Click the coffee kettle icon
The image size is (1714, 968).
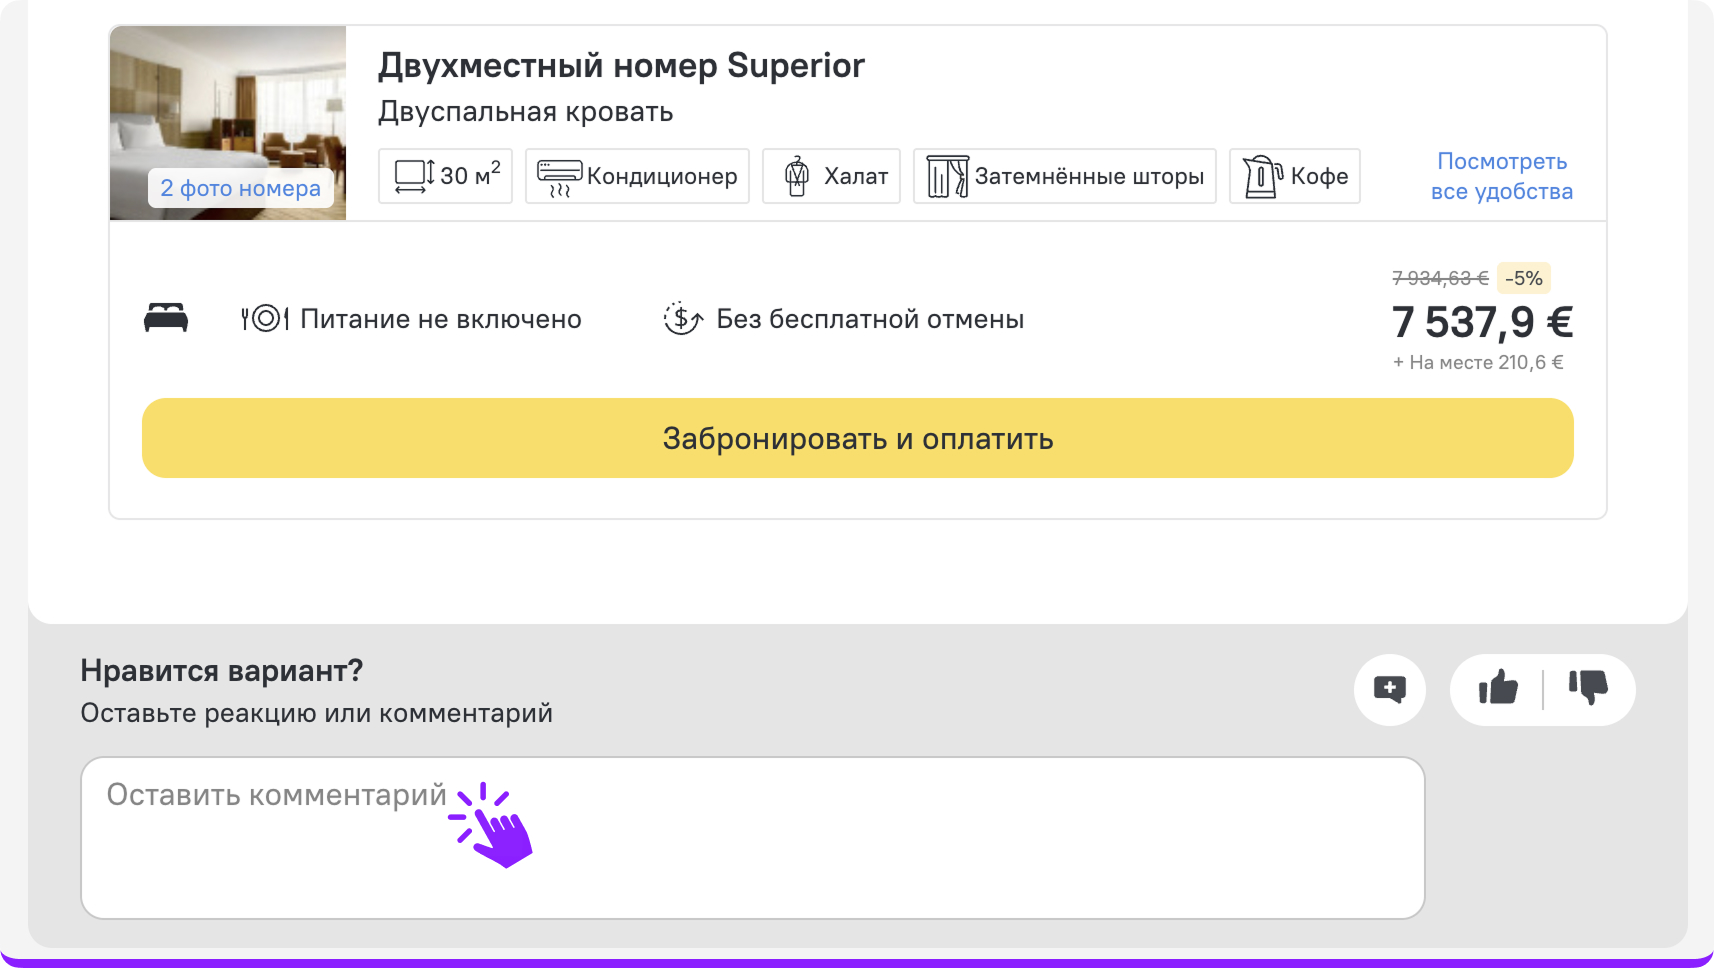point(1262,177)
